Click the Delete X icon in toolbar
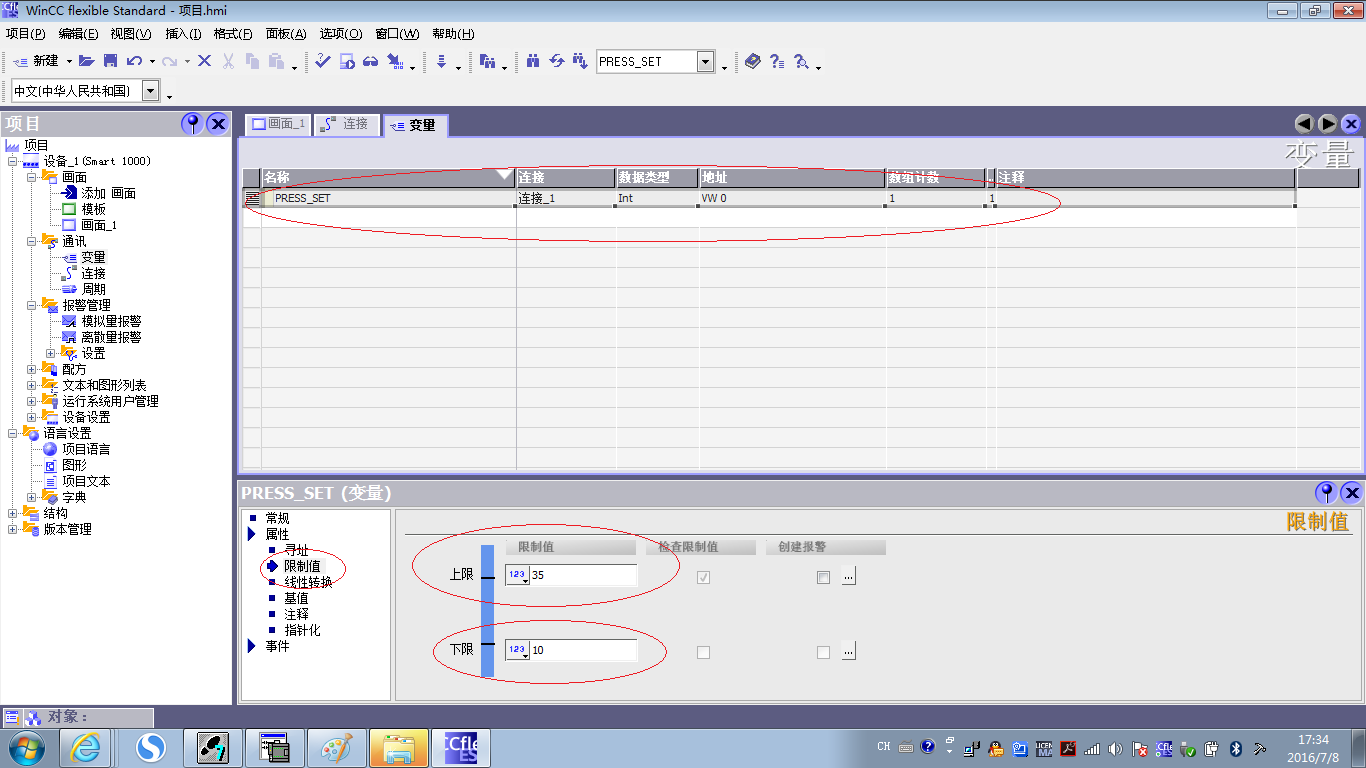The height and width of the screenshot is (768, 1366). (204, 61)
